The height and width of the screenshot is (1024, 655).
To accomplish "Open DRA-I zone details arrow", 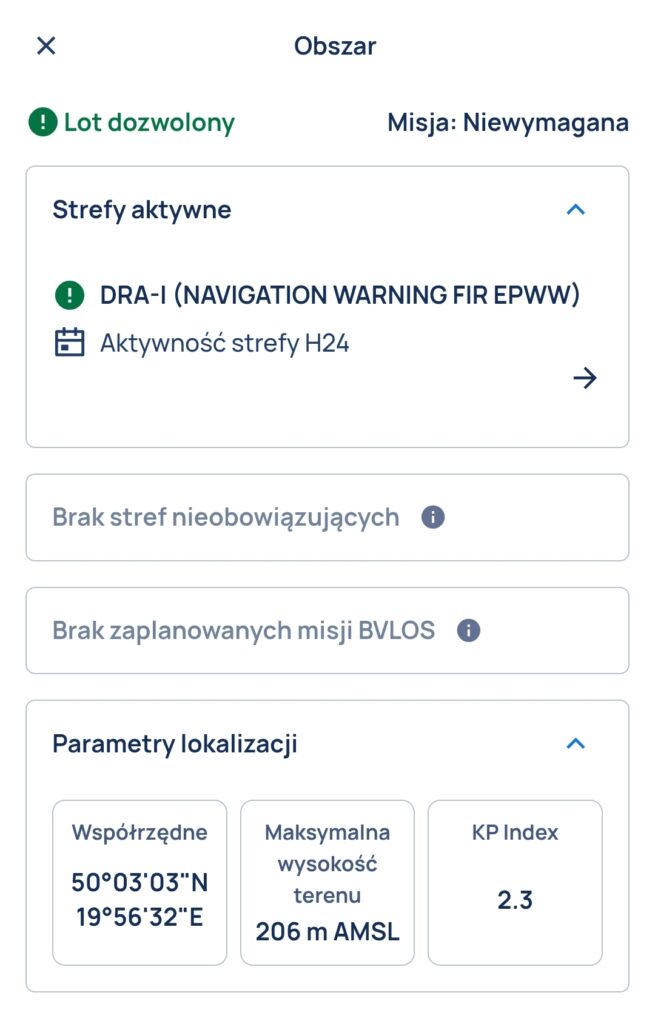I will point(584,377).
